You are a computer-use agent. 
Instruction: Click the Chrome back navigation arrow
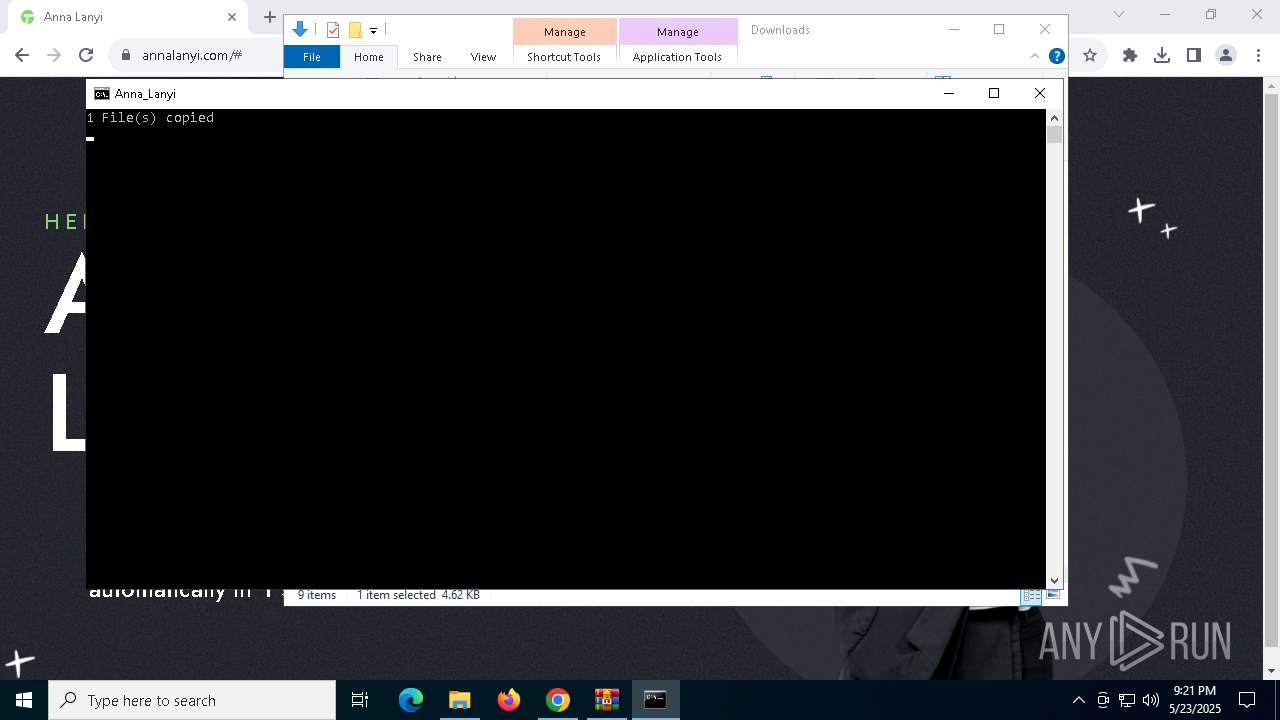click(x=22, y=55)
